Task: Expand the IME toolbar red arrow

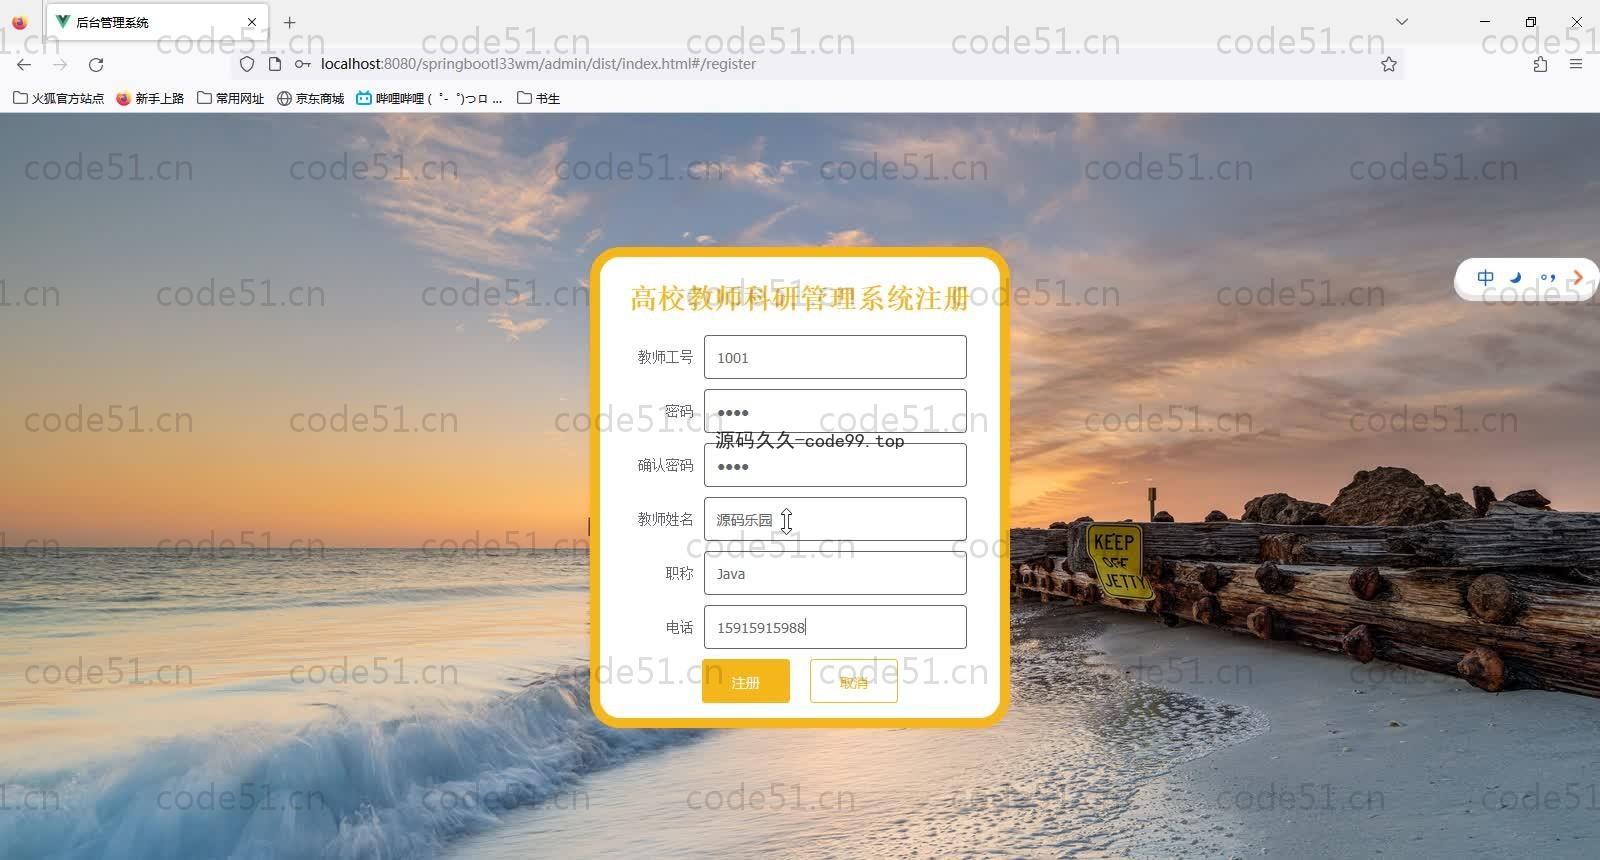Action: [1577, 278]
